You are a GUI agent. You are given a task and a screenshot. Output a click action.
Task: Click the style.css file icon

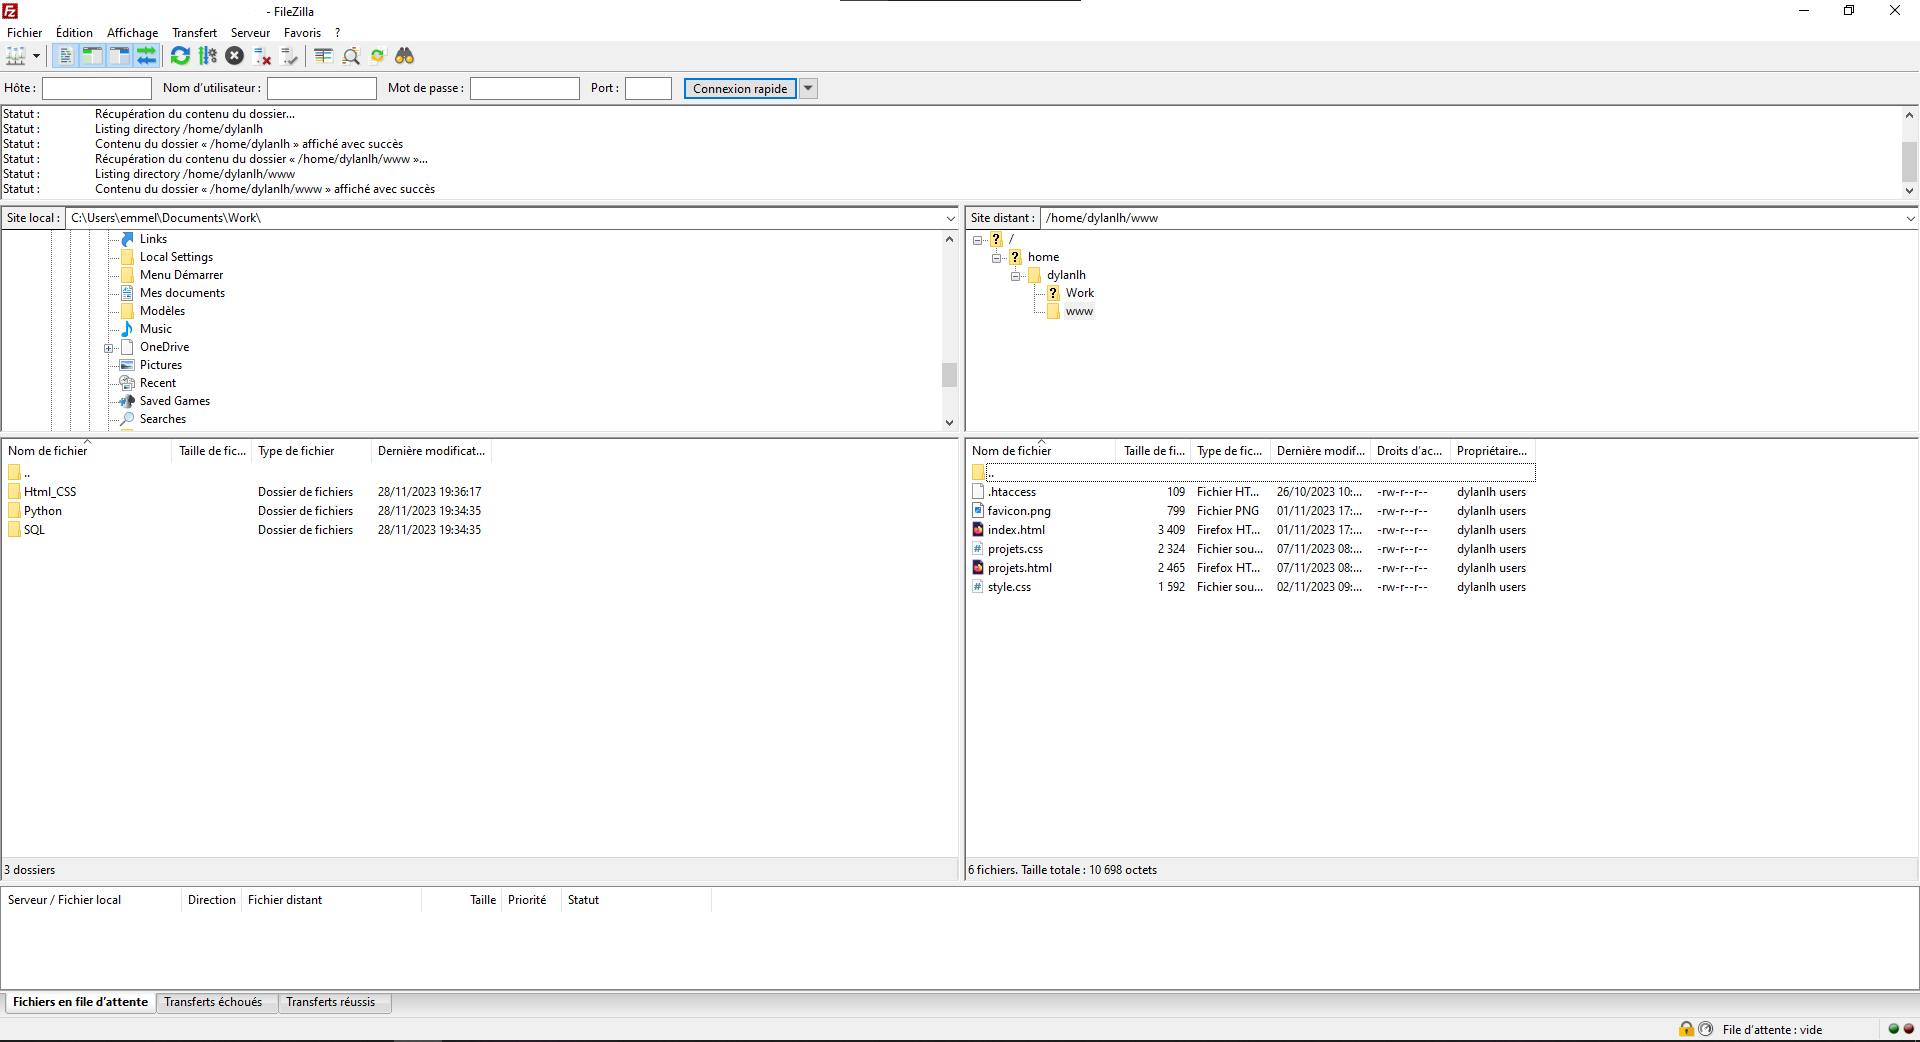pos(978,587)
